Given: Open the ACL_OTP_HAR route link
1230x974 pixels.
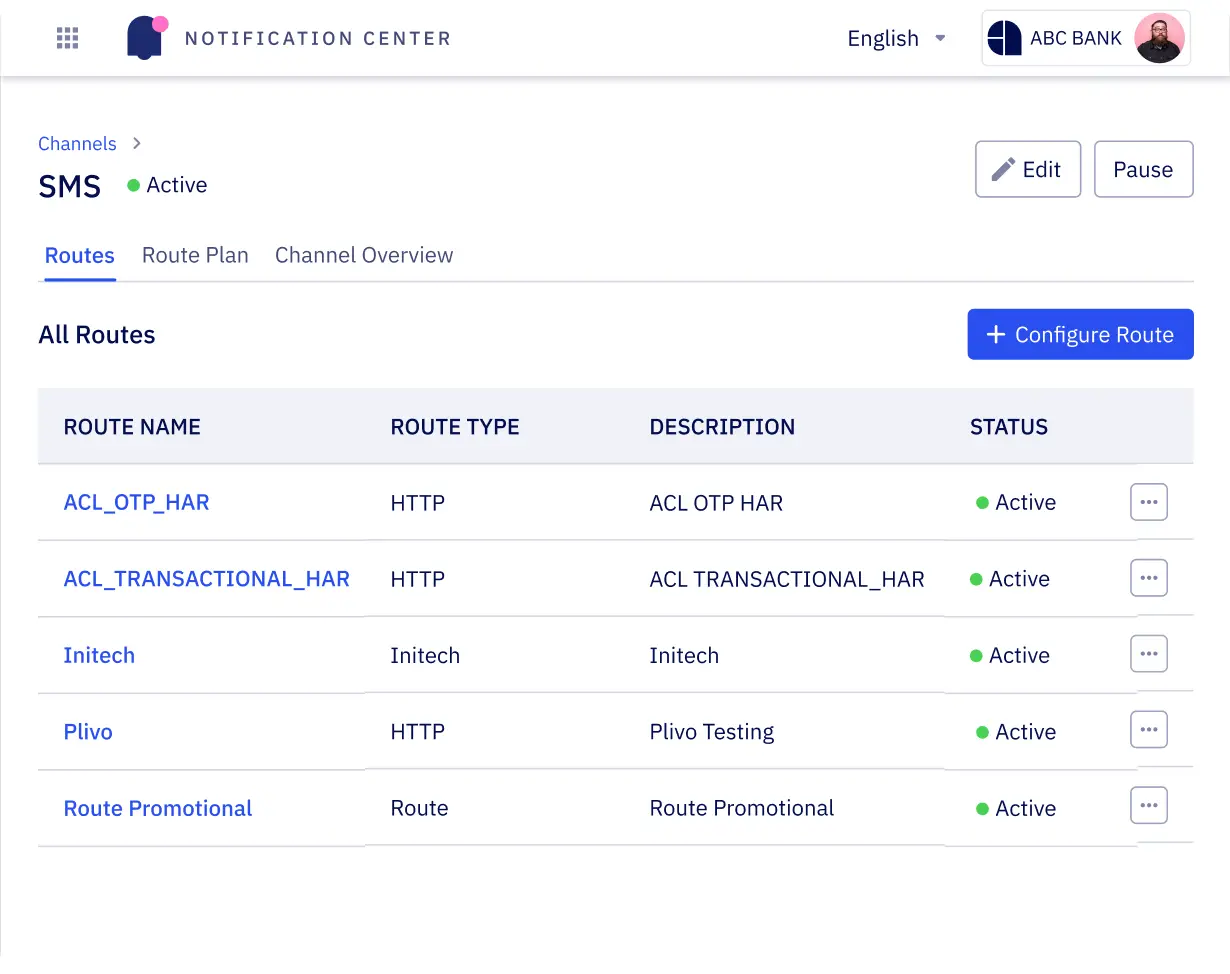Looking at the screenshot, I should (136, 502).
